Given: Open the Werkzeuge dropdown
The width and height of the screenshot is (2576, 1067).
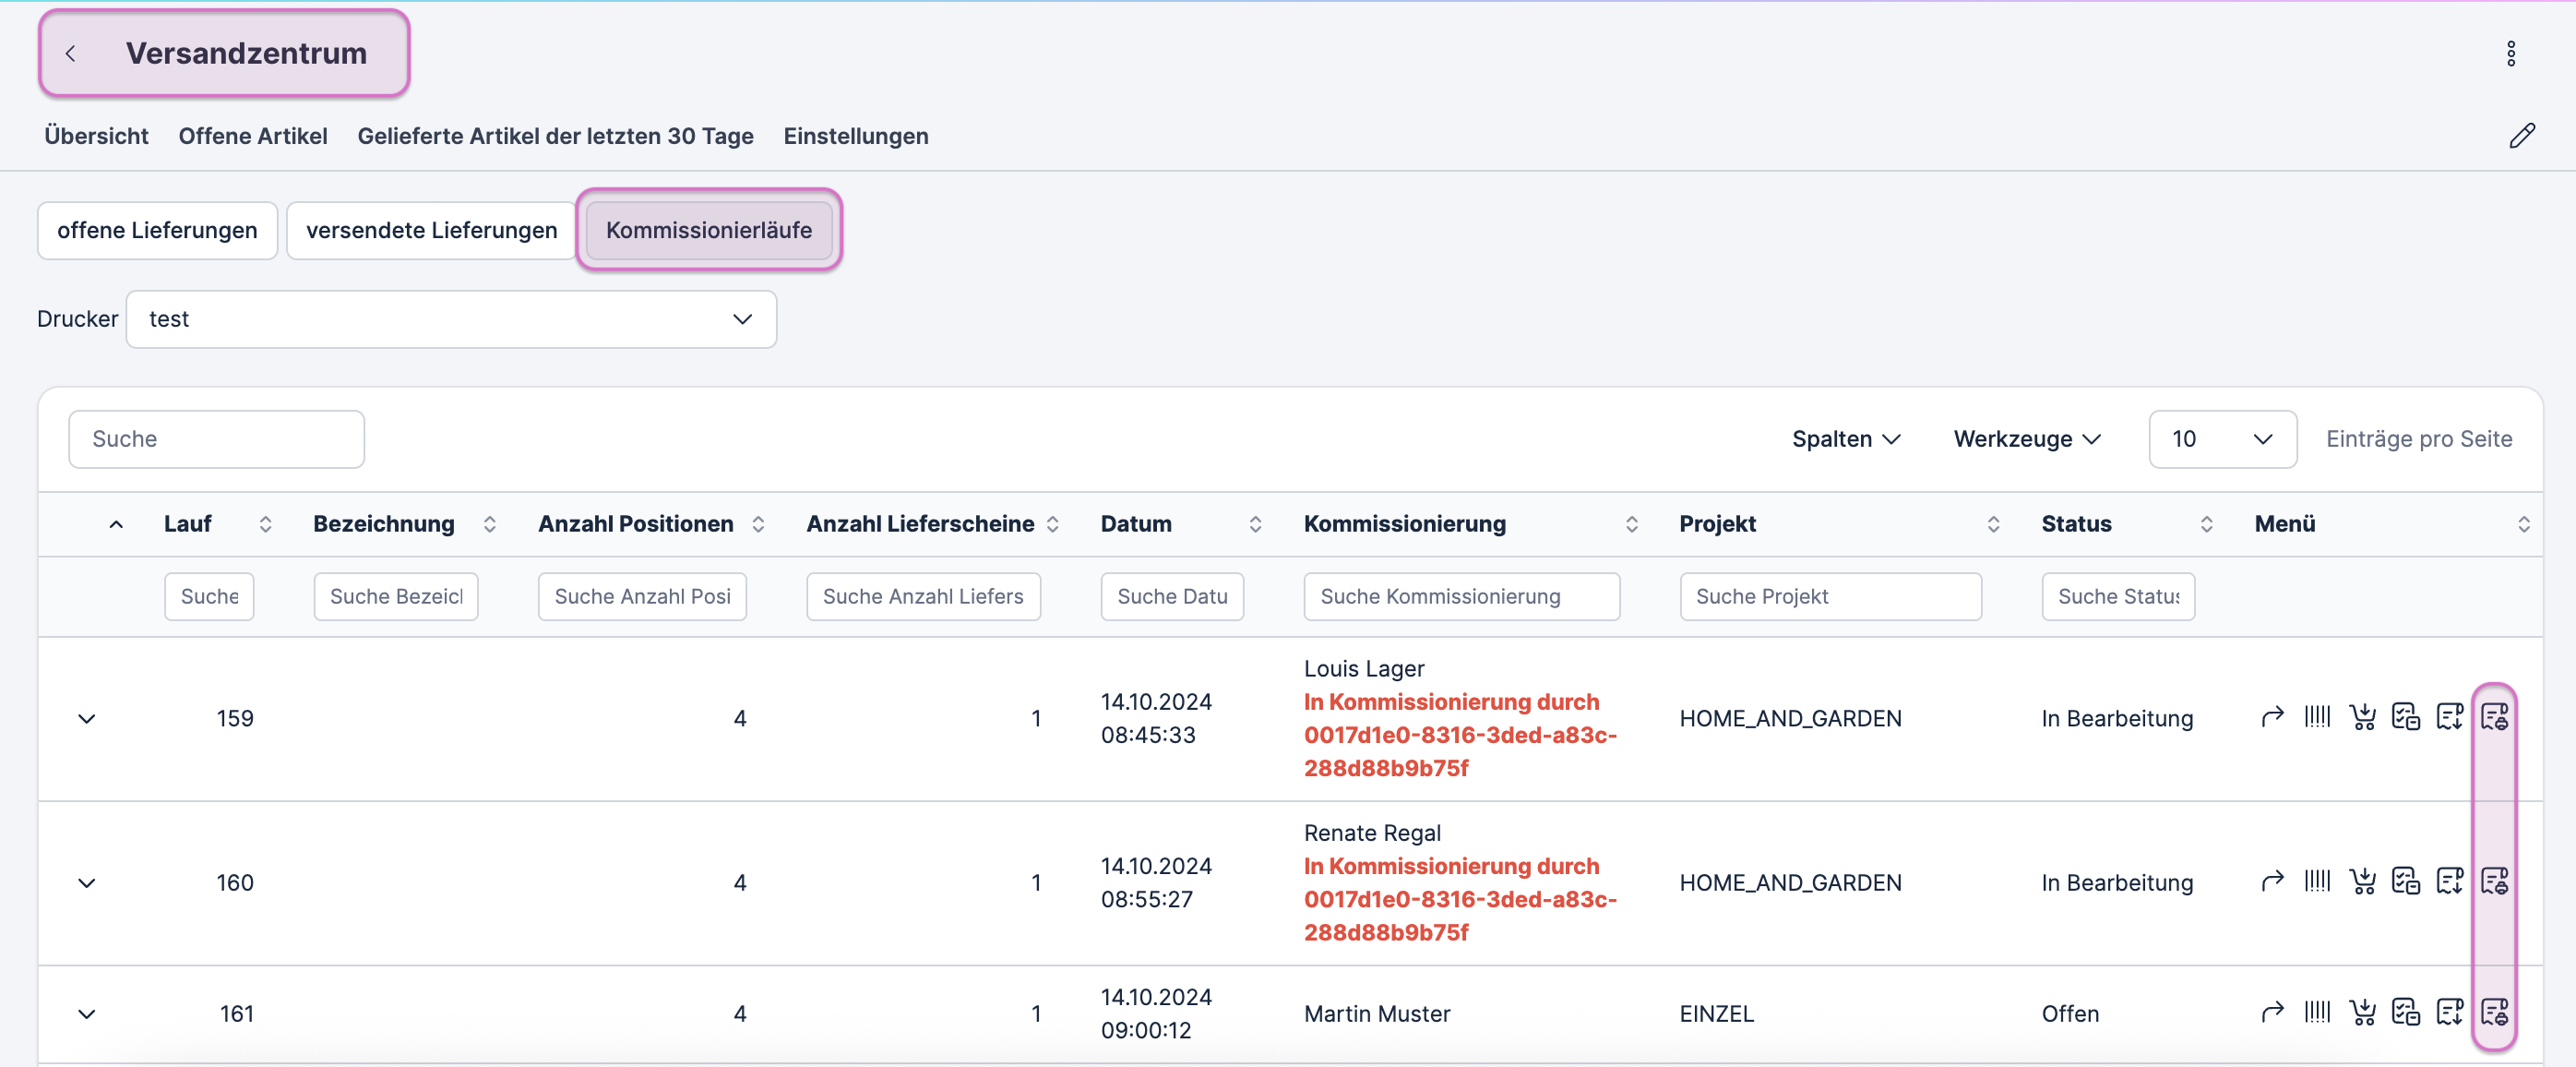Looking at the screenshot, I should tap(2026, 439).
